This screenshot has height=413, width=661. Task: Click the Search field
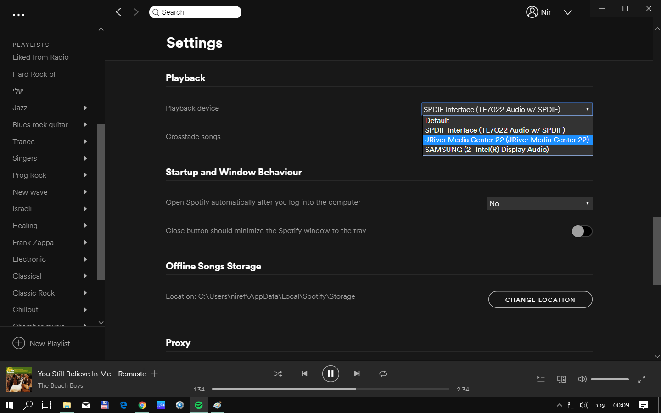click(195, 12)
